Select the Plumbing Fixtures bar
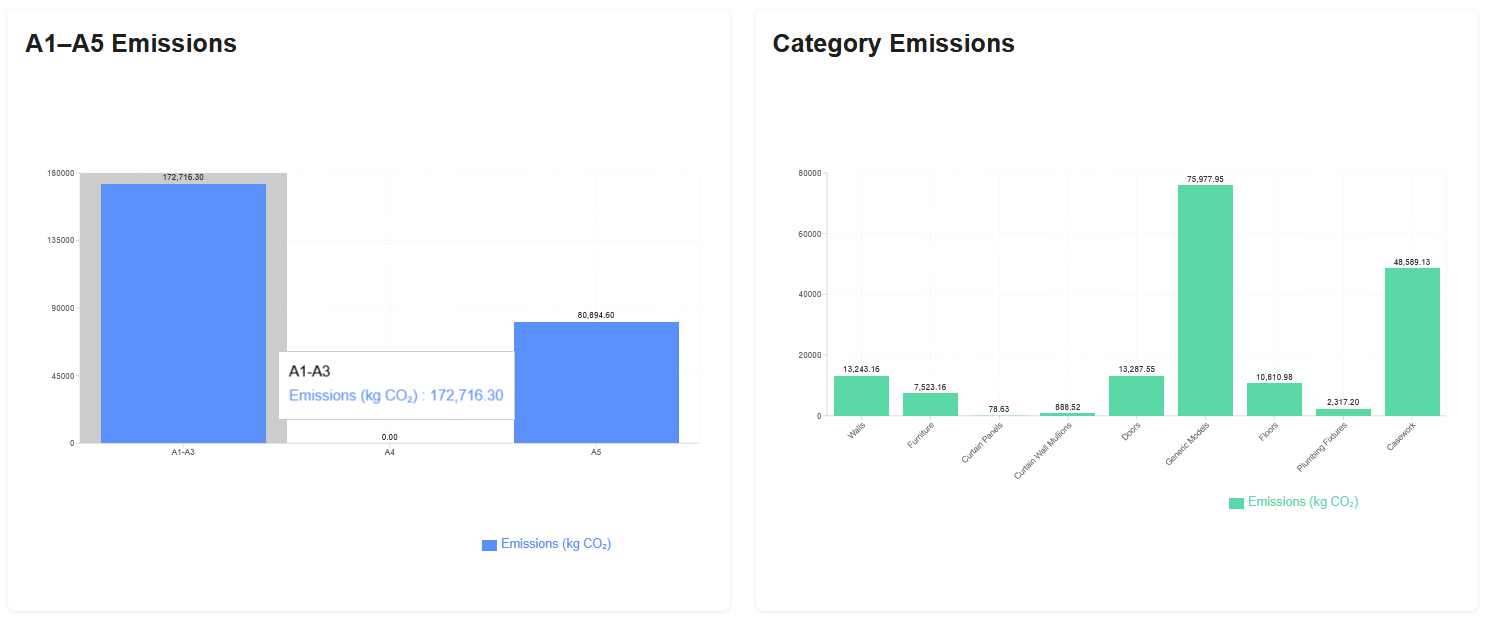1486x622 pixels. [1342, 413]
